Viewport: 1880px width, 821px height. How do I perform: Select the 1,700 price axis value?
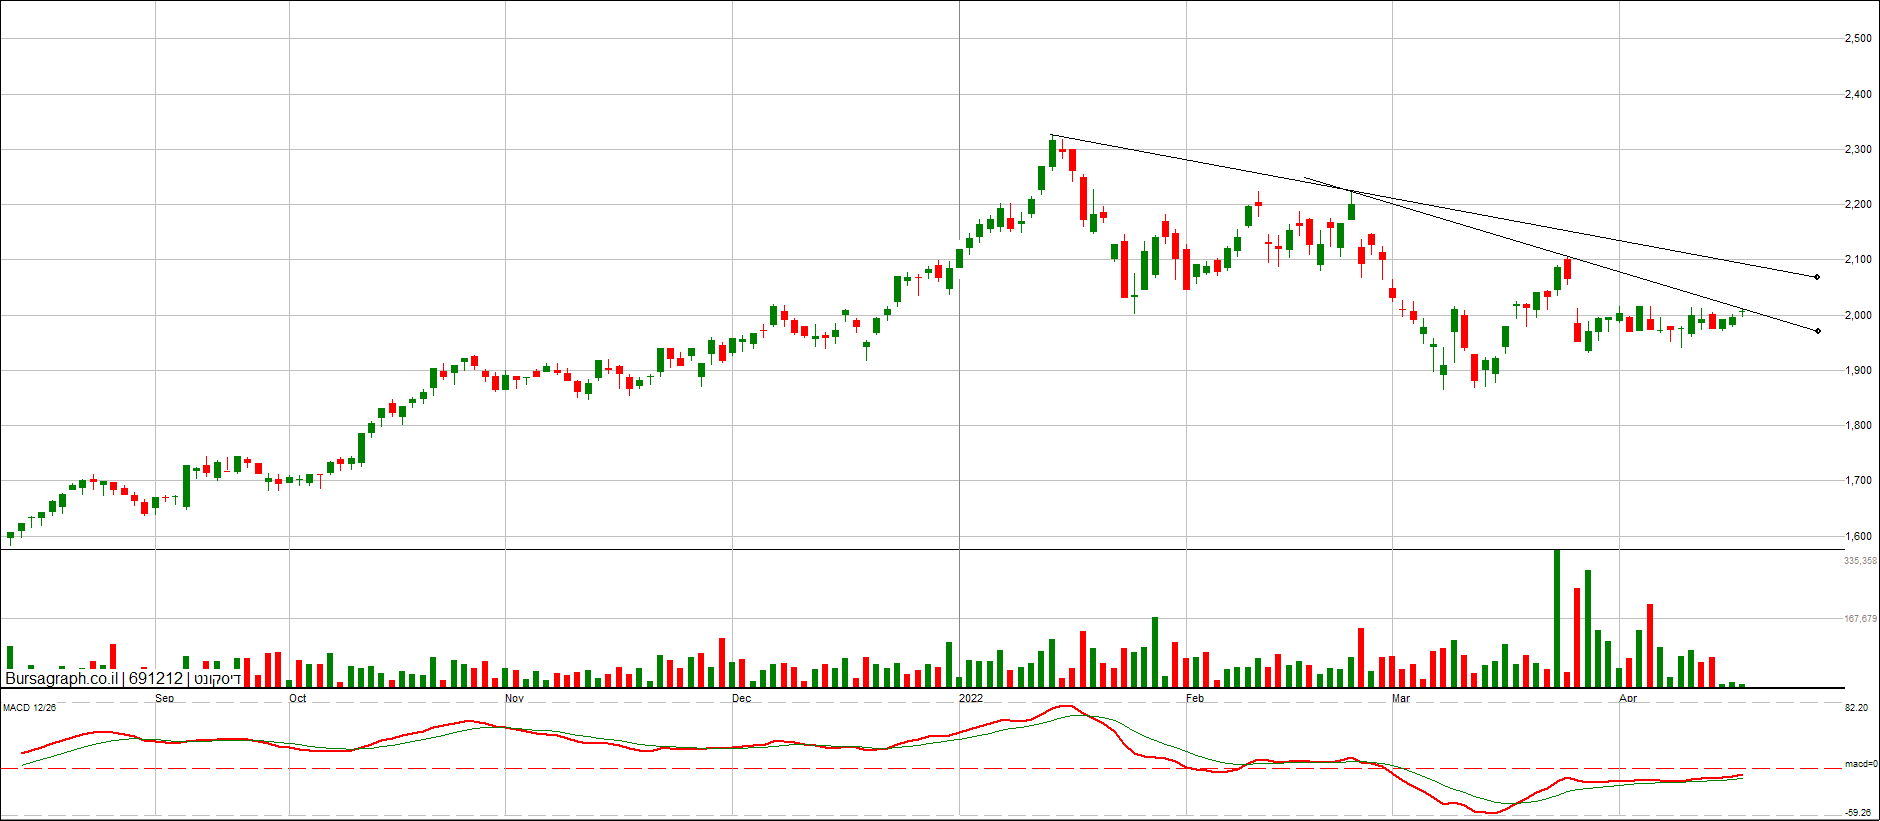point(1858,481)
